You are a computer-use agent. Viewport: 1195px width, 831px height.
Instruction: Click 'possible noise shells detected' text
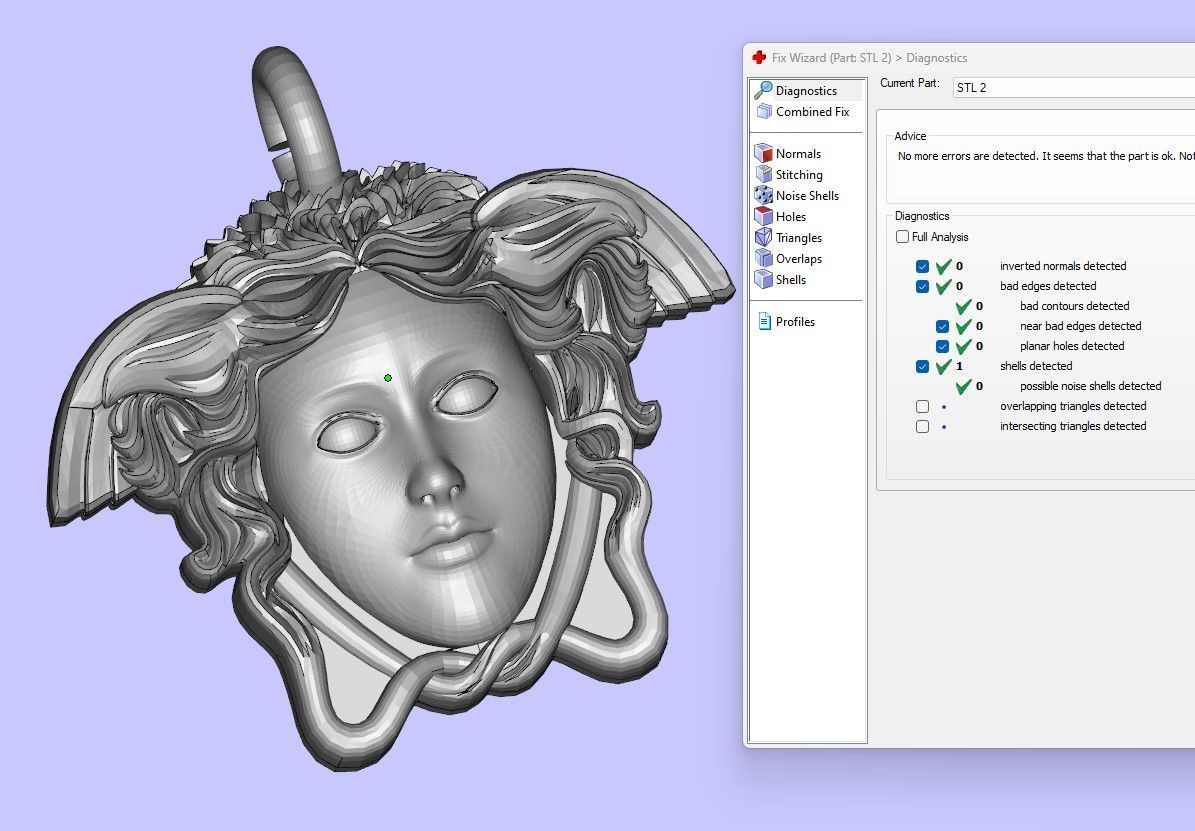1091,386
